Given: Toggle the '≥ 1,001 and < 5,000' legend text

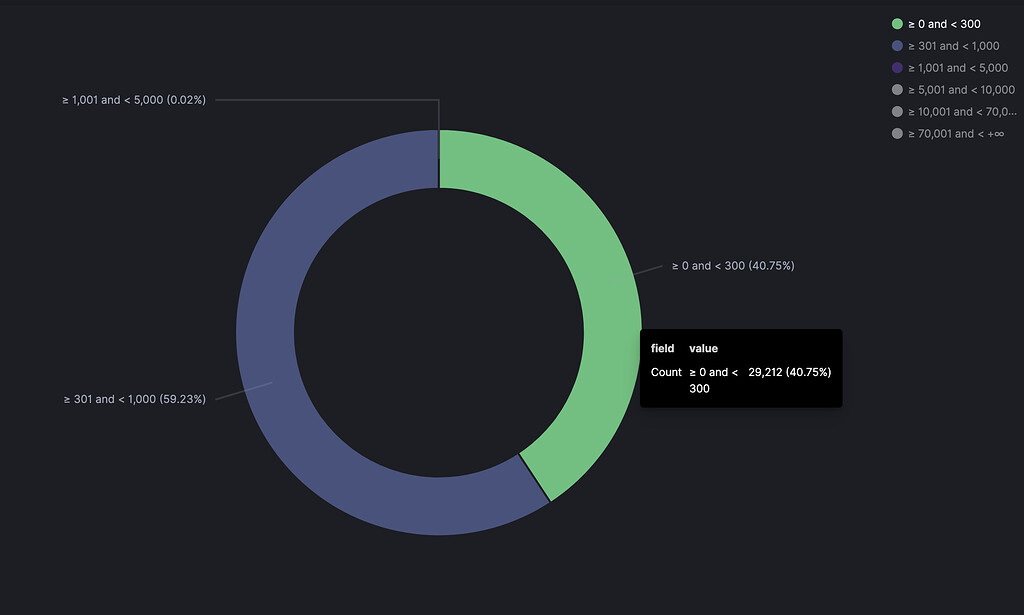Looking at the screenshot, I should [958, 68].
